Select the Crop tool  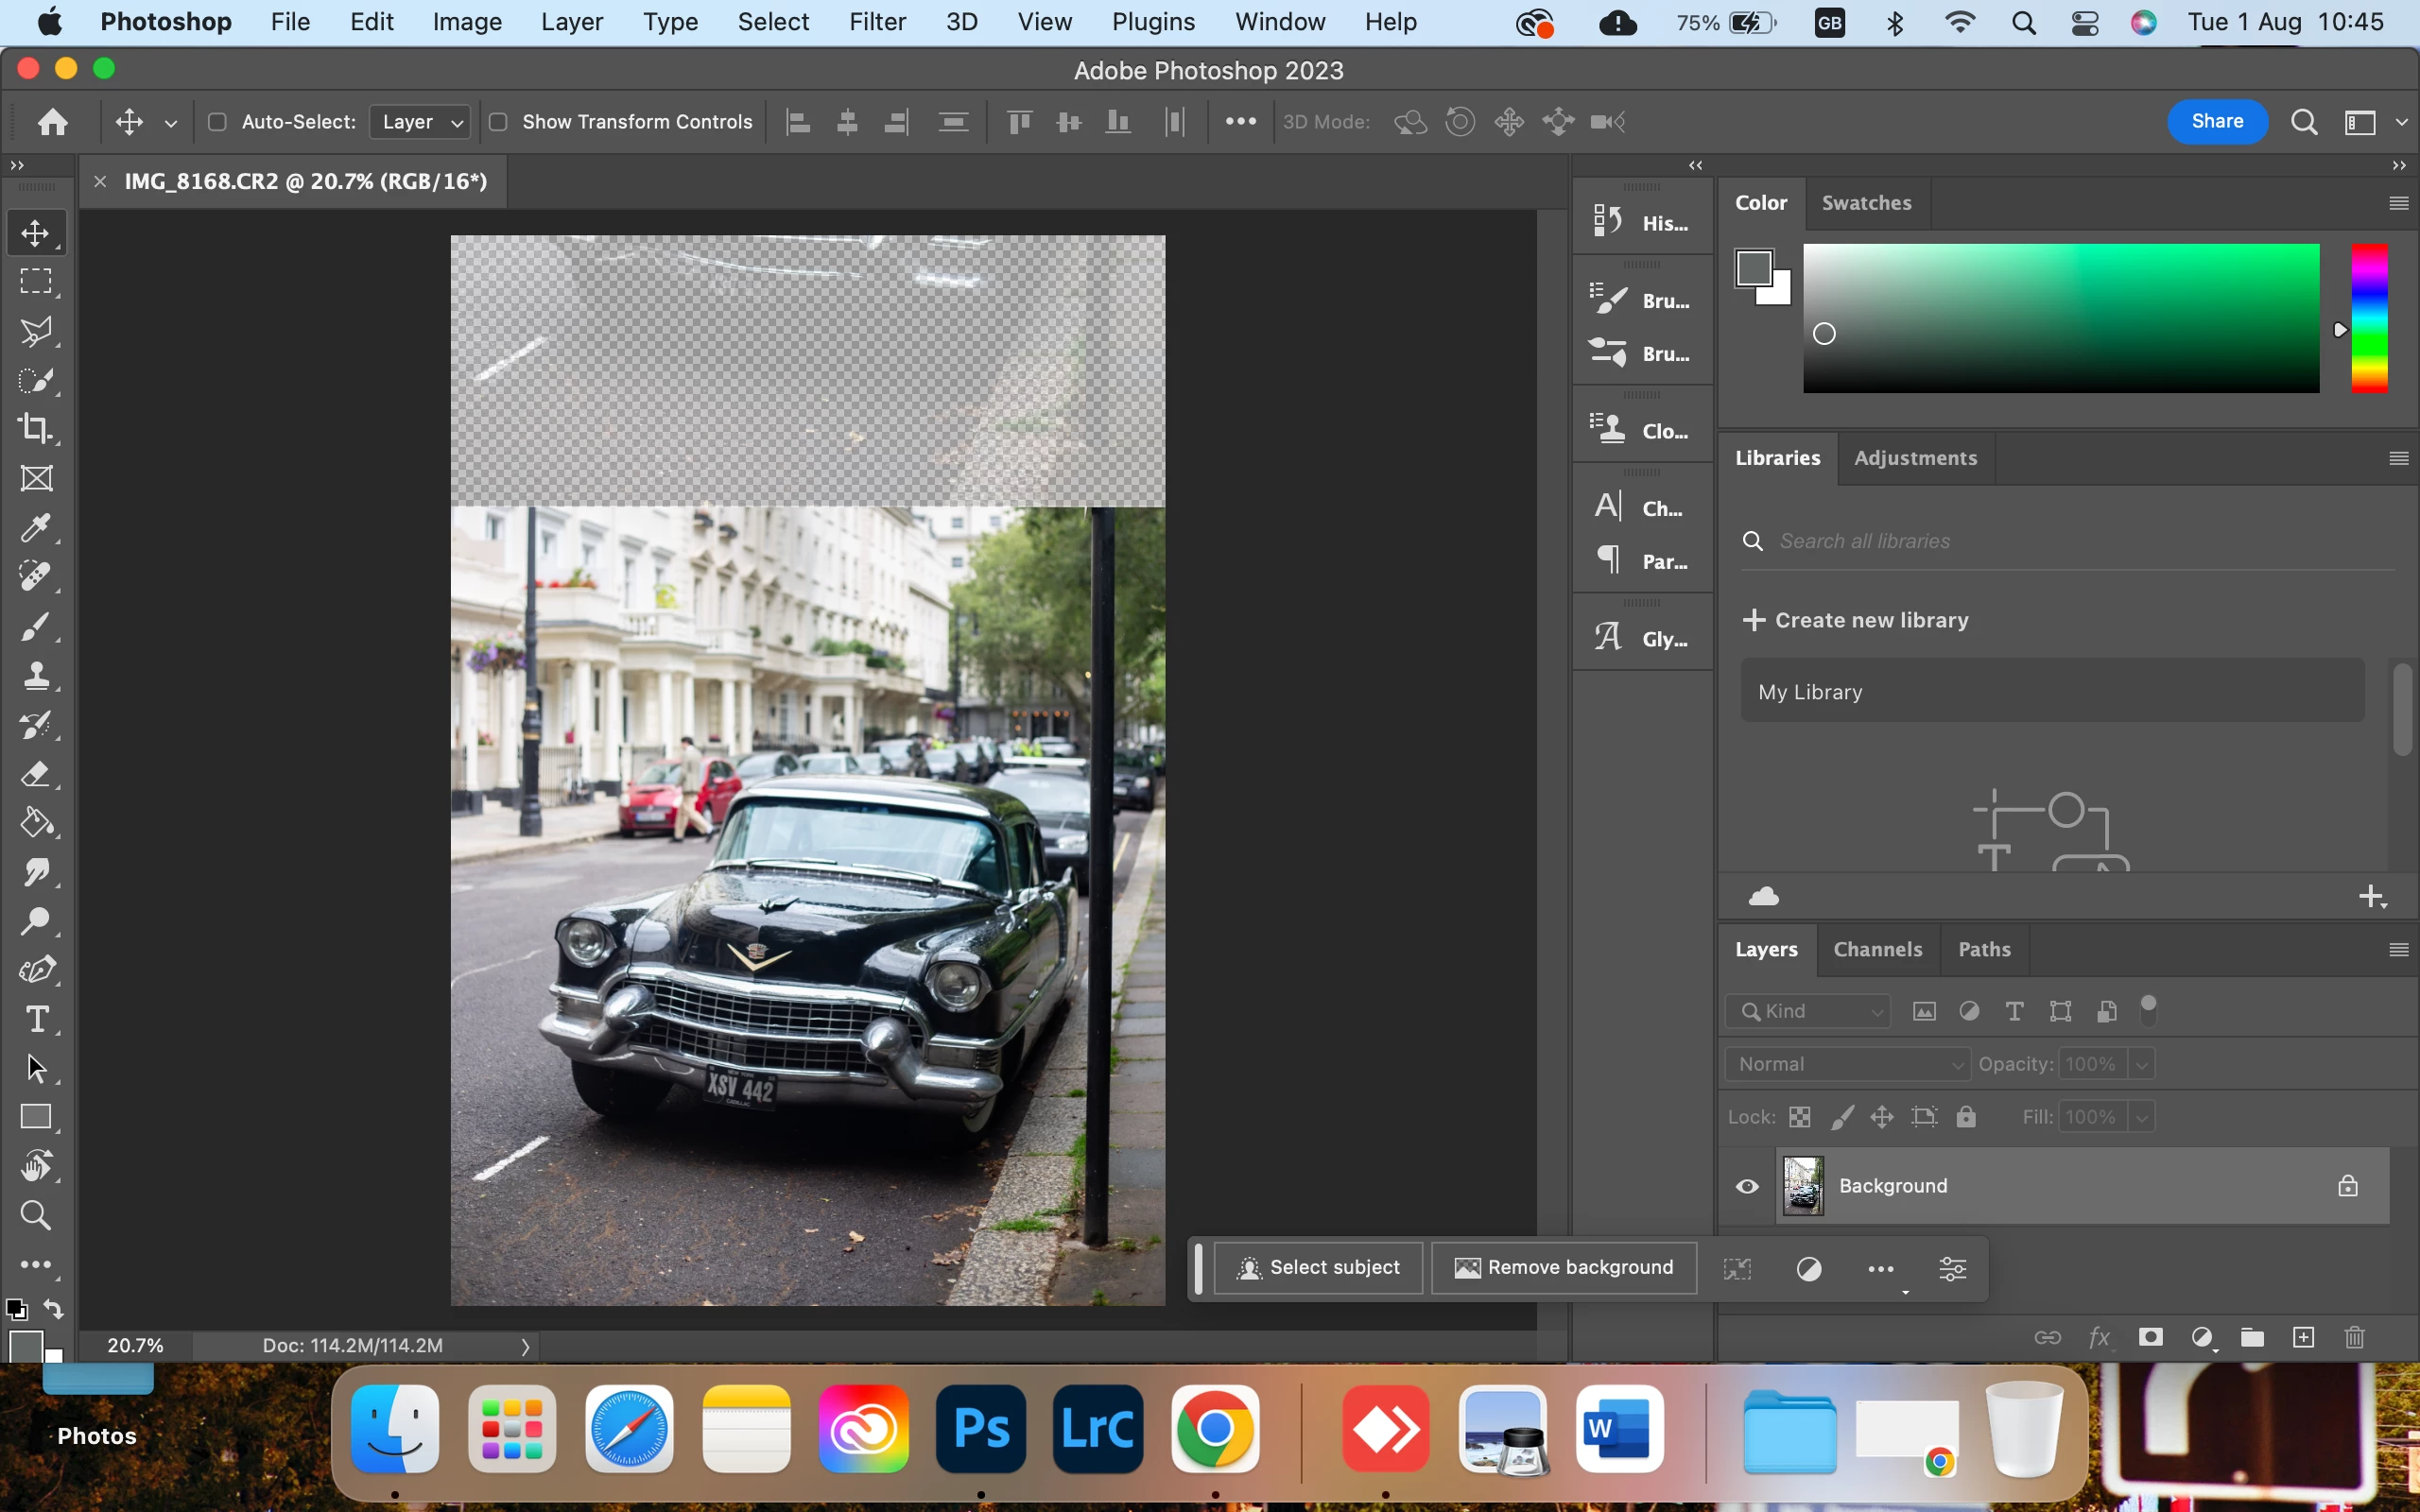click(x=36, y=428)
